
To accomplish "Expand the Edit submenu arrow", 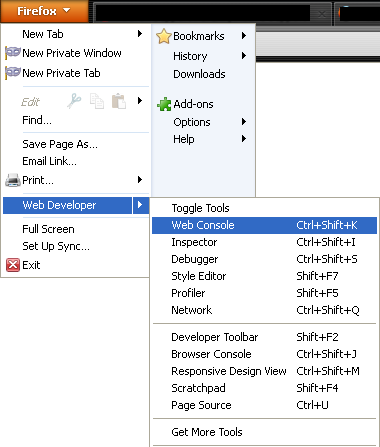I will click(140, 101).
